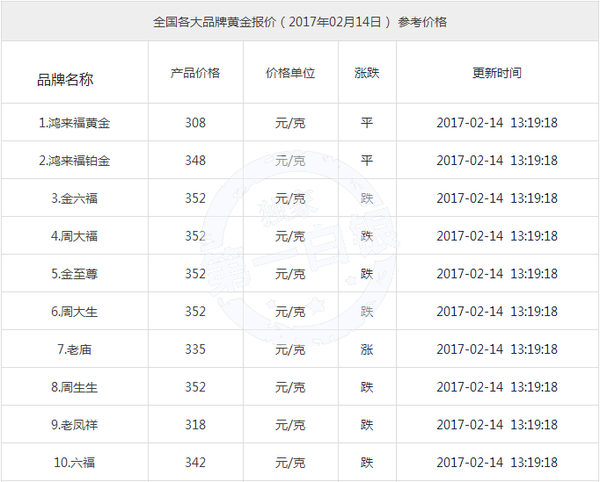600x482 pixels.
Task: Click price 308 for 鸿来福黄金
Action: click(195, 123)
